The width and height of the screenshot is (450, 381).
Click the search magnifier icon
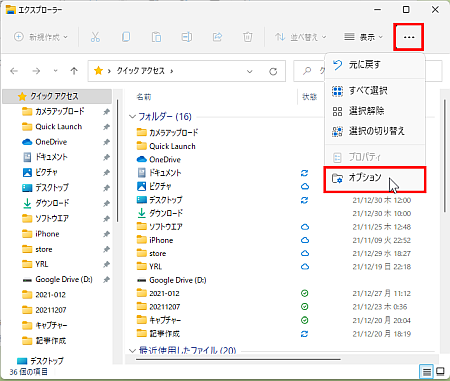[307, 71]
